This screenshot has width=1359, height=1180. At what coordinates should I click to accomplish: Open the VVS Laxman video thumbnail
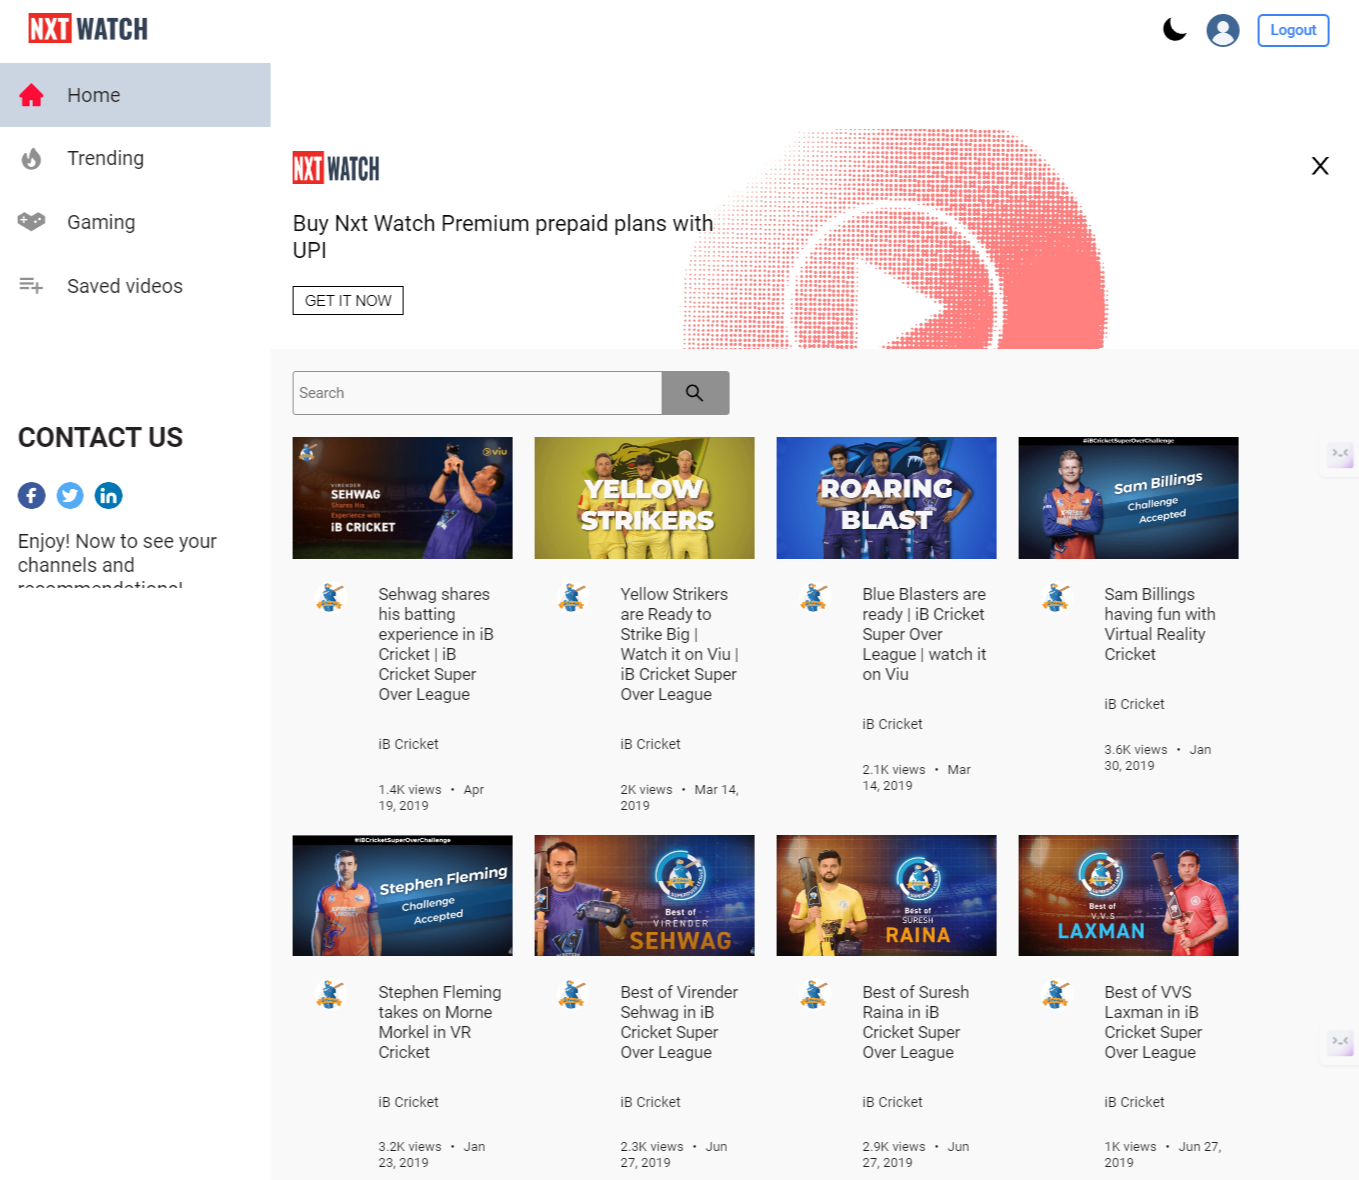(x=1129, y=896)
